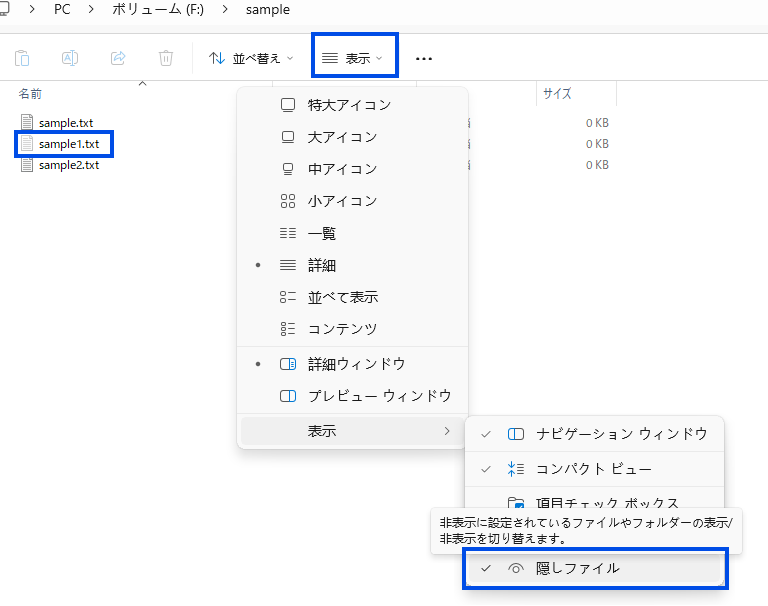This screenshot has height=606, width=768.
Task: Open the three-dots more options menu
Action: pyautogui.click(x=424, y=59)
